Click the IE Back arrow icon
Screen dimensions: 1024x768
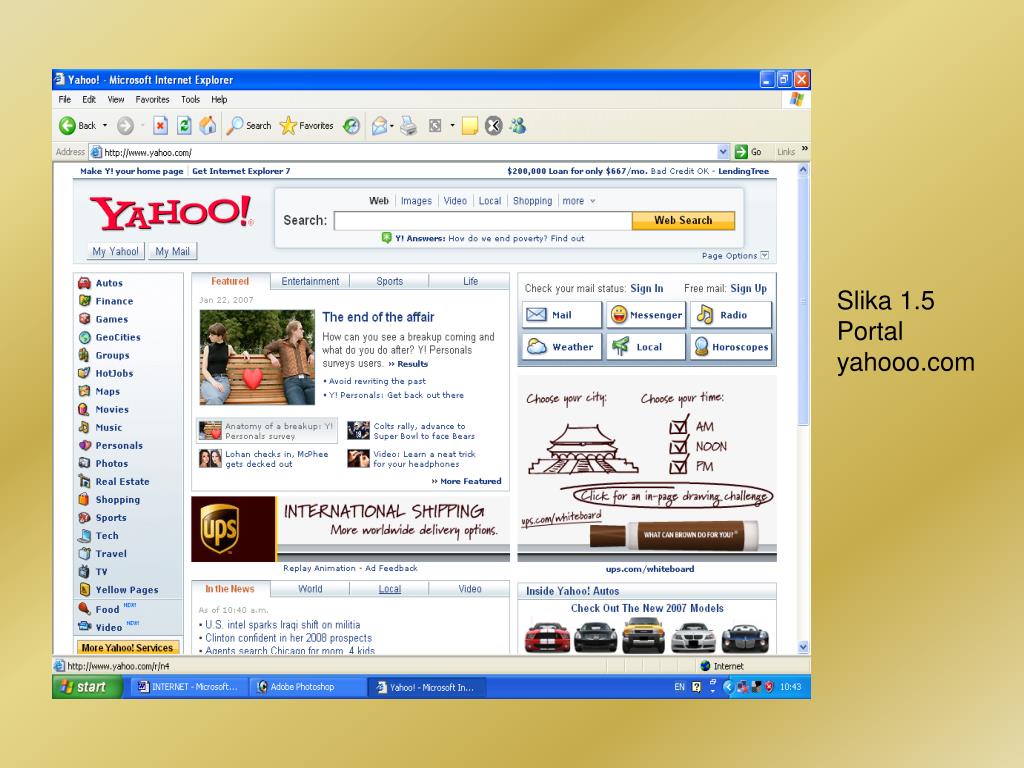coord(67,125)
